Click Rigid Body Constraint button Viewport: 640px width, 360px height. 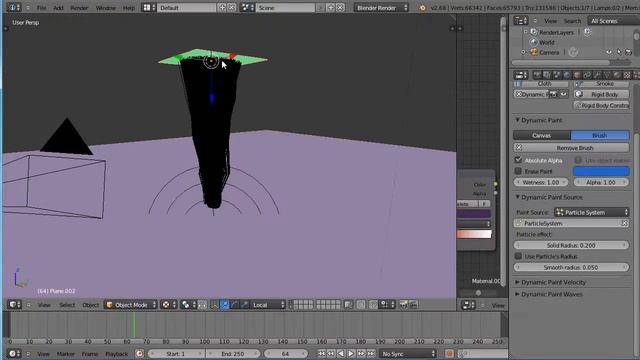click(x=601, y=105)
